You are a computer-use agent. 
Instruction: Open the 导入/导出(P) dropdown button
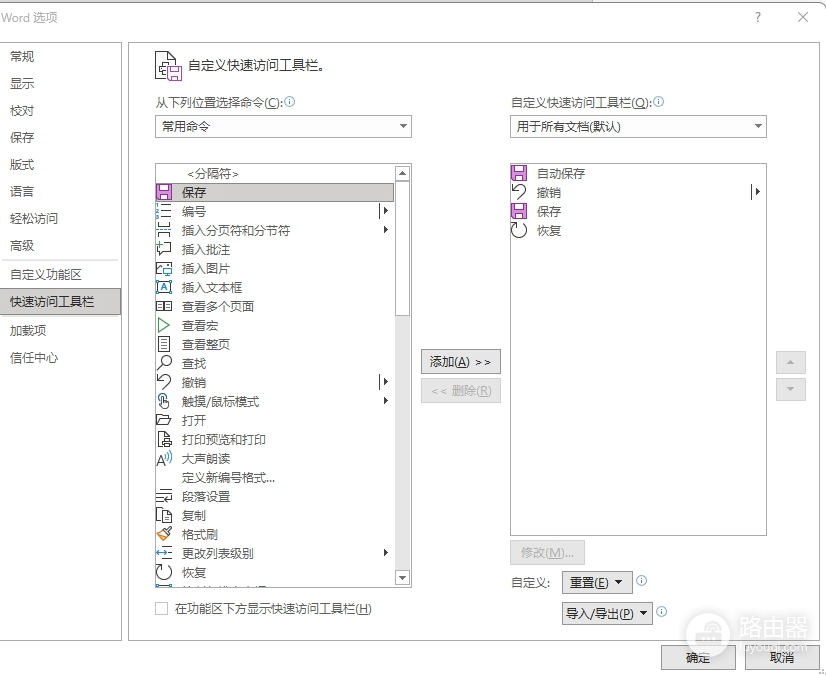[x=607, y=613]
